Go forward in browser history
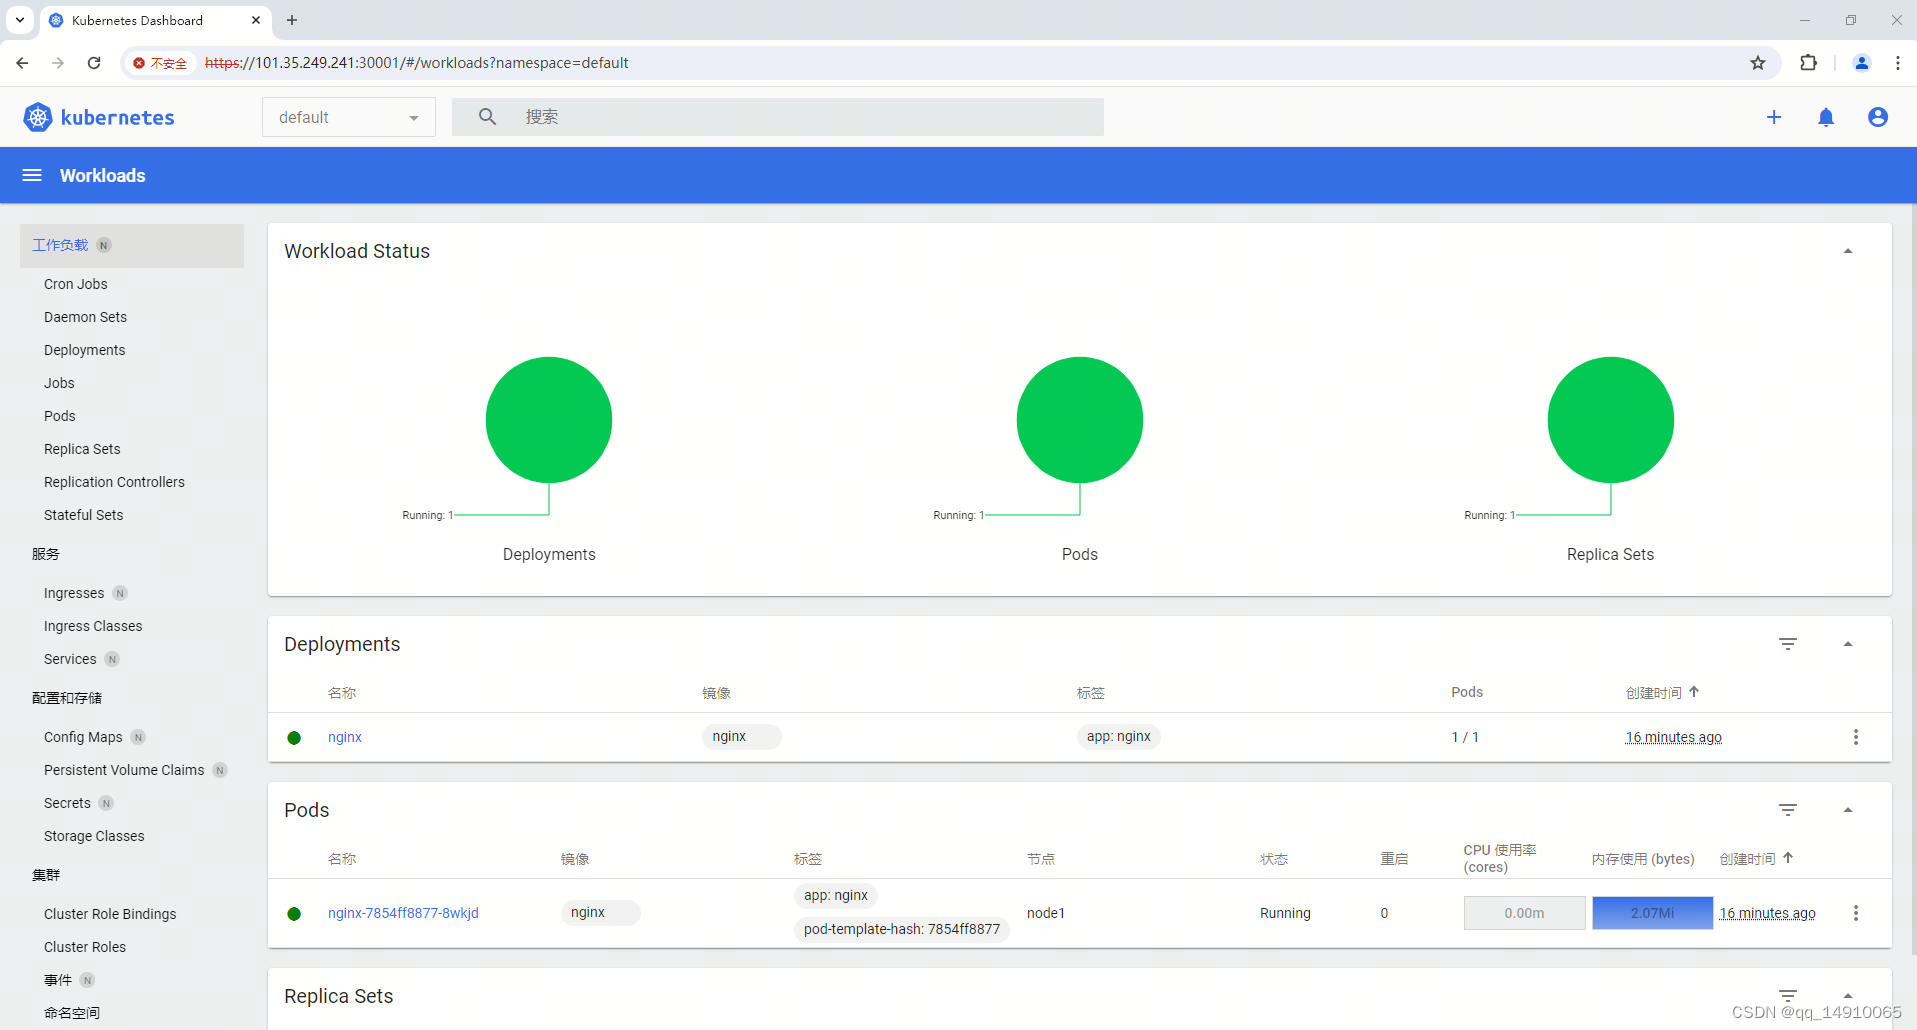Image resolution: width=1917 pixels, height=1030 pixels. (58, 63)
